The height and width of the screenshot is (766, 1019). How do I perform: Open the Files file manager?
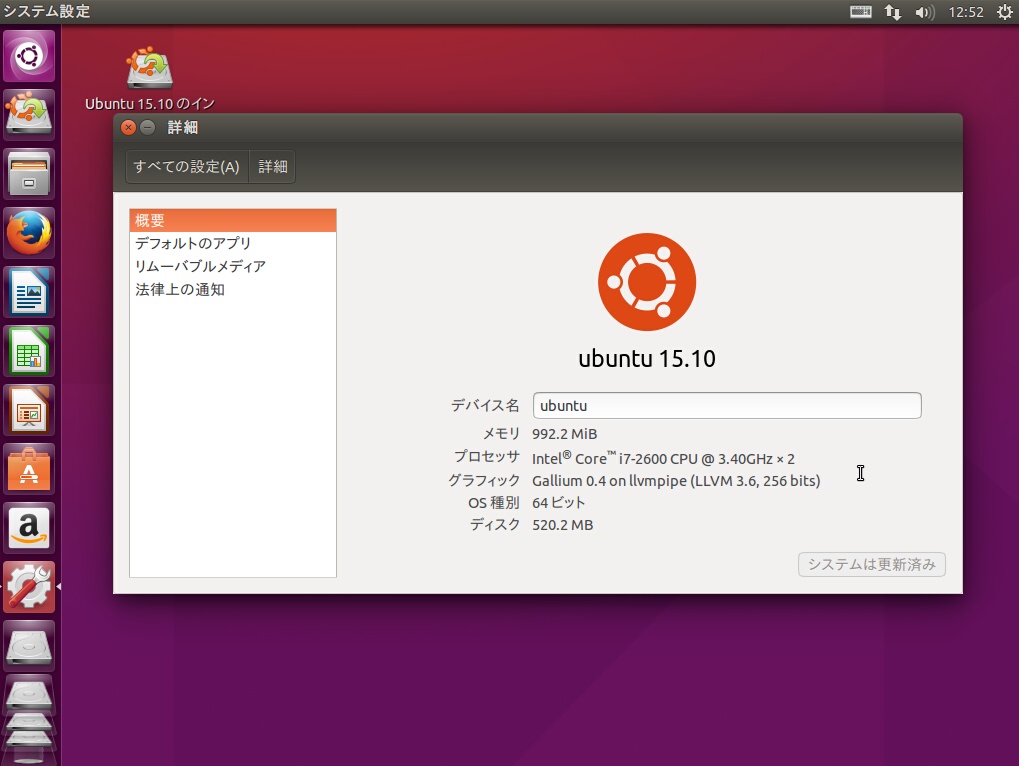27,173
